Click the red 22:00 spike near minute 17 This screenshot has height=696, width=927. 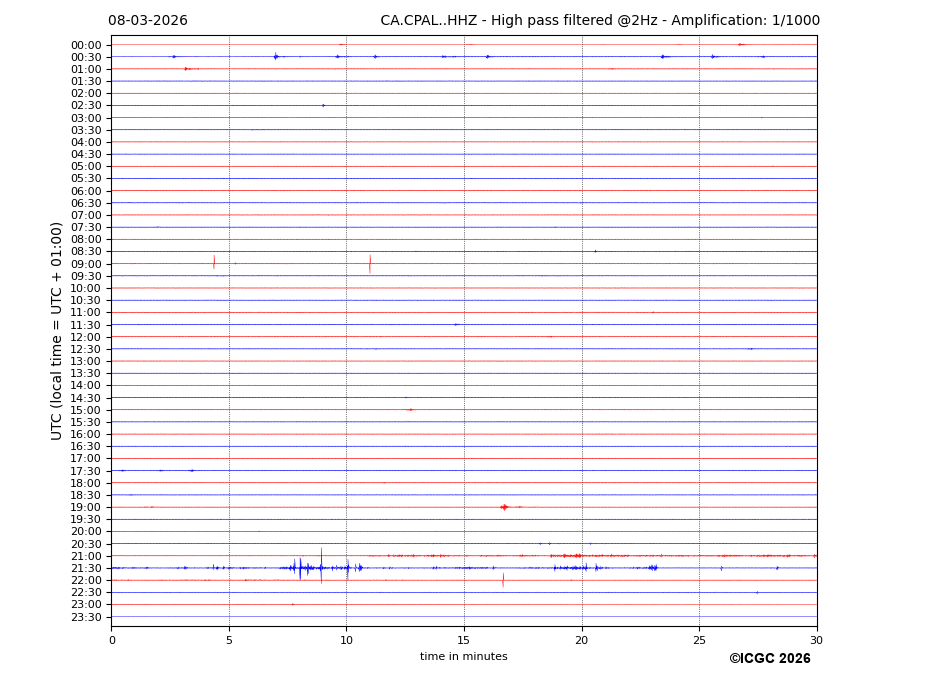(503, 579)
